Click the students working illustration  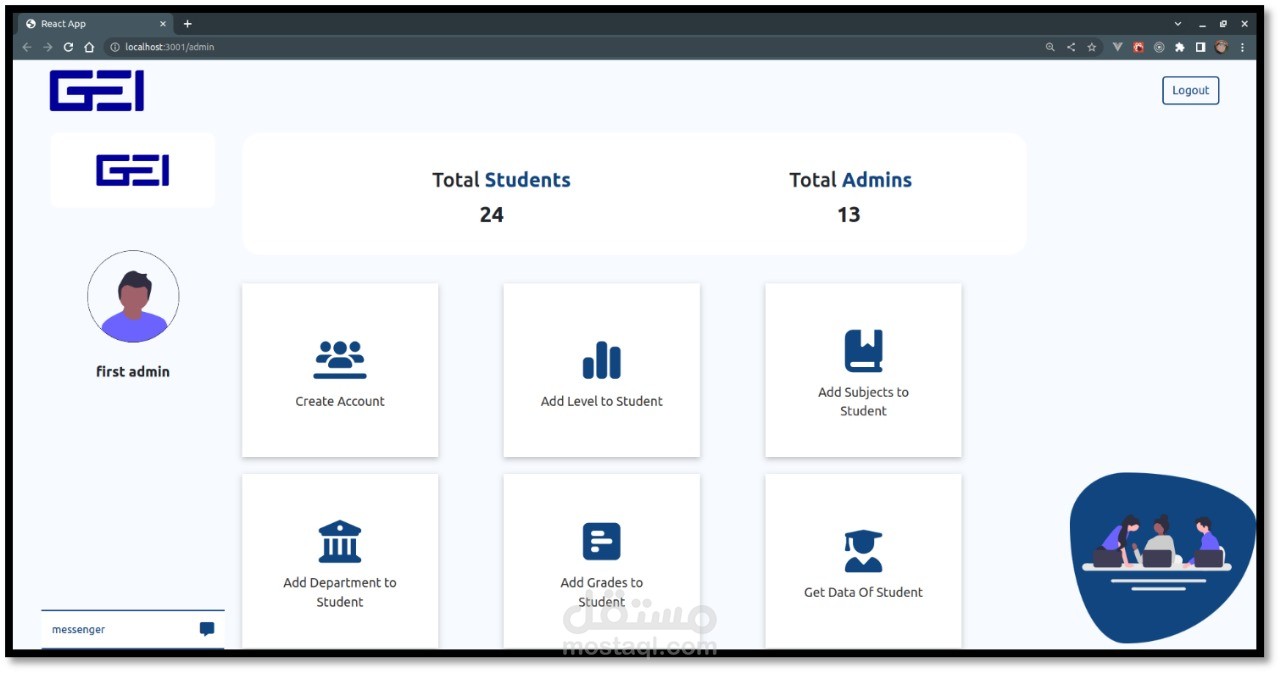pos(1162,556)
